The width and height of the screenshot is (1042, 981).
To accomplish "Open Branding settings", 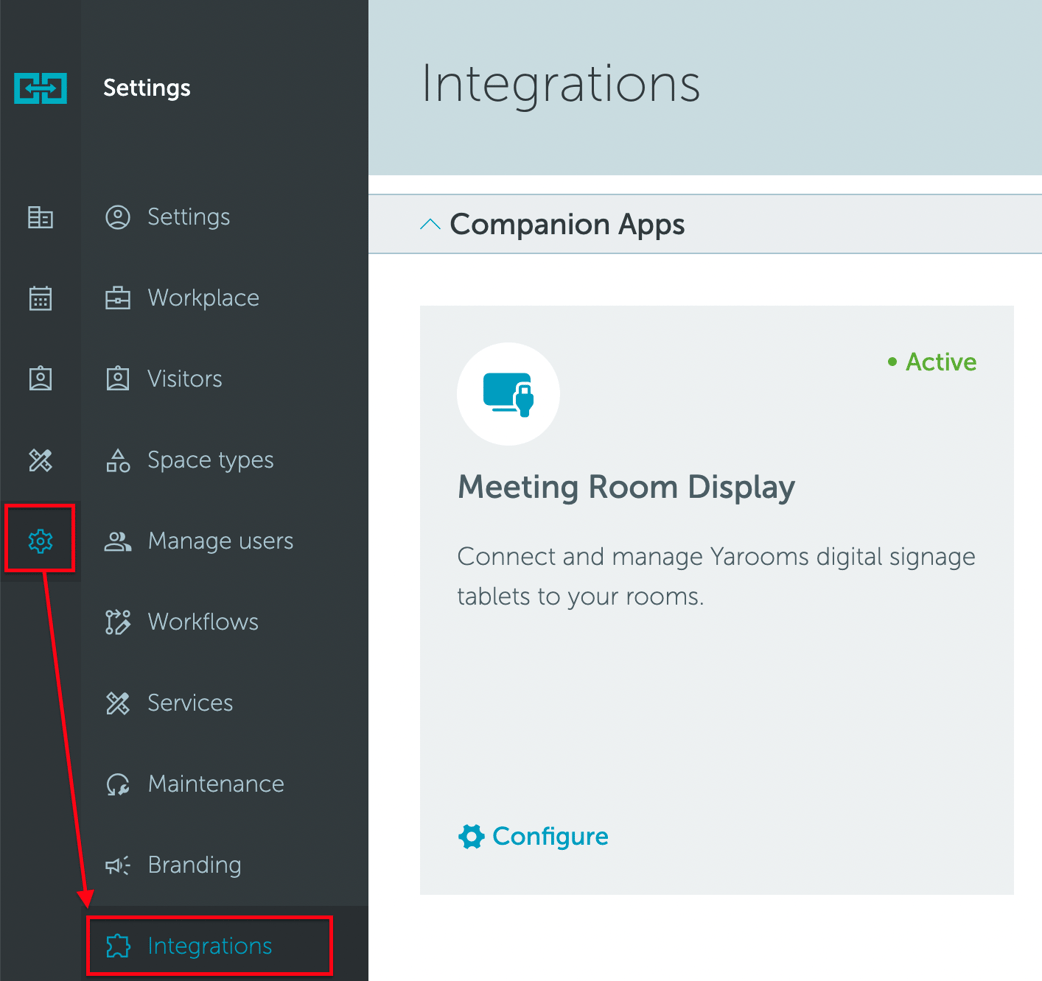I will [194, 865].
